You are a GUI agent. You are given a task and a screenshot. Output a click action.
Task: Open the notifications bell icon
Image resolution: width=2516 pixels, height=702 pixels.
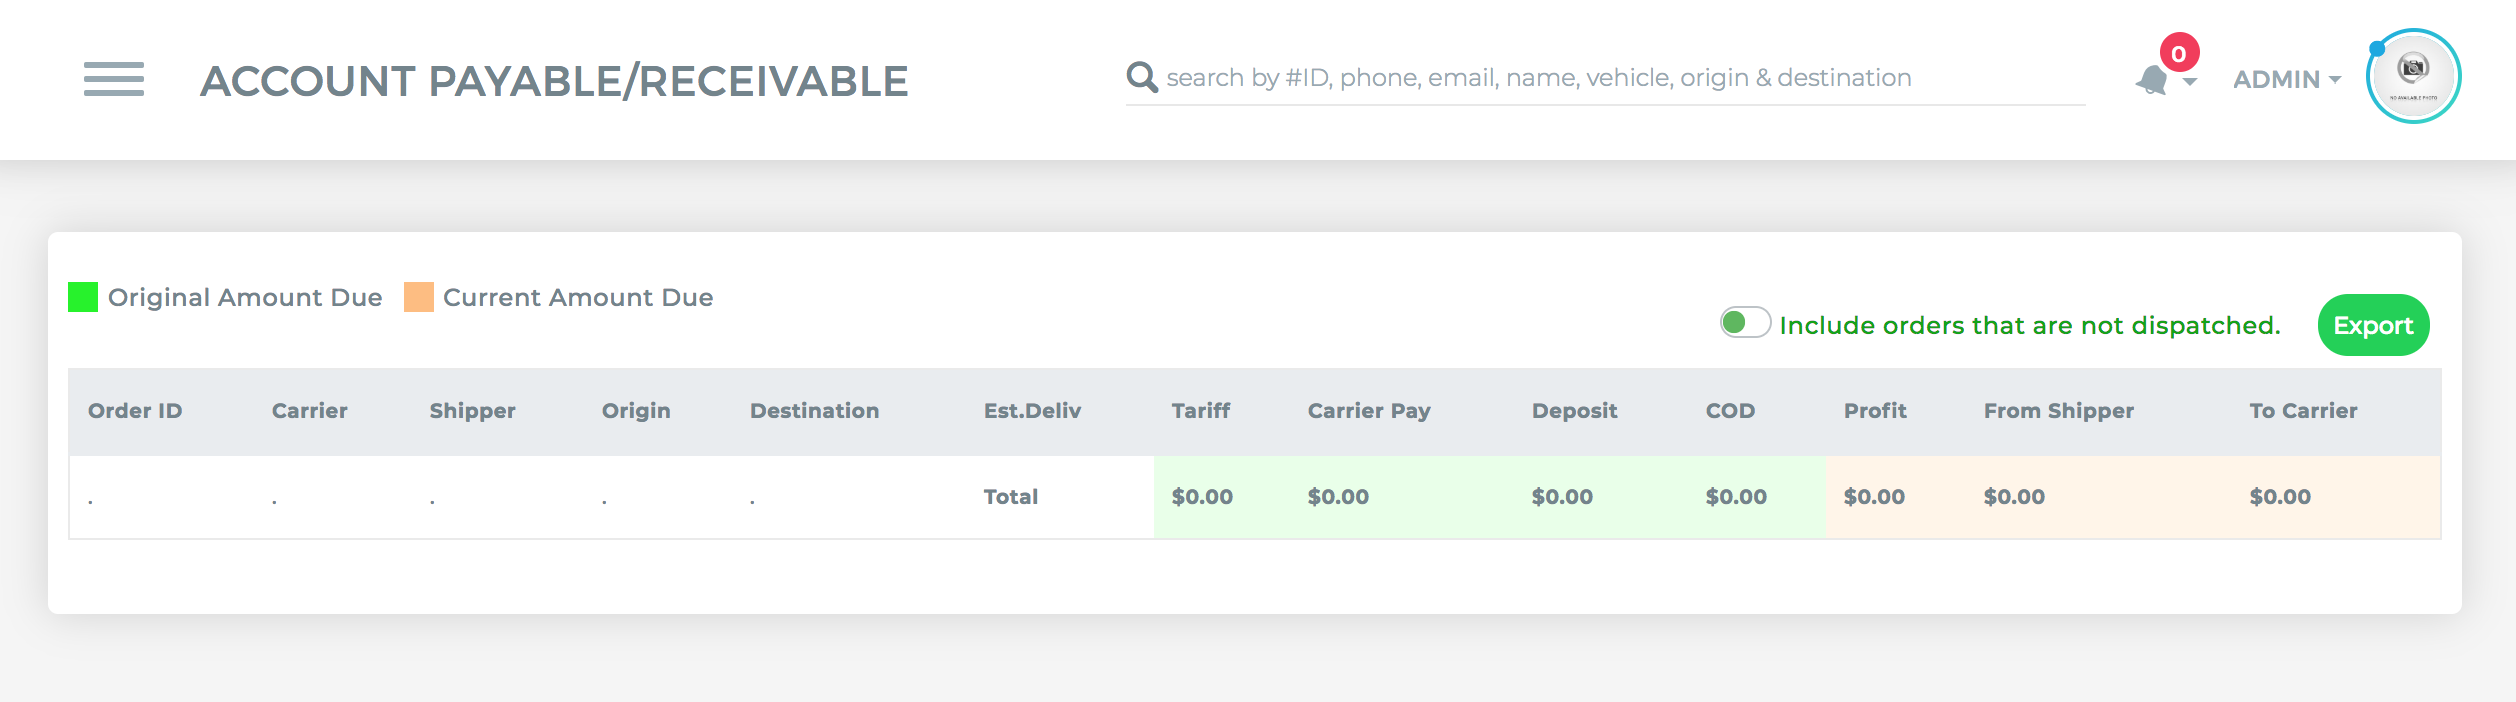click(x=2152, y=80)
